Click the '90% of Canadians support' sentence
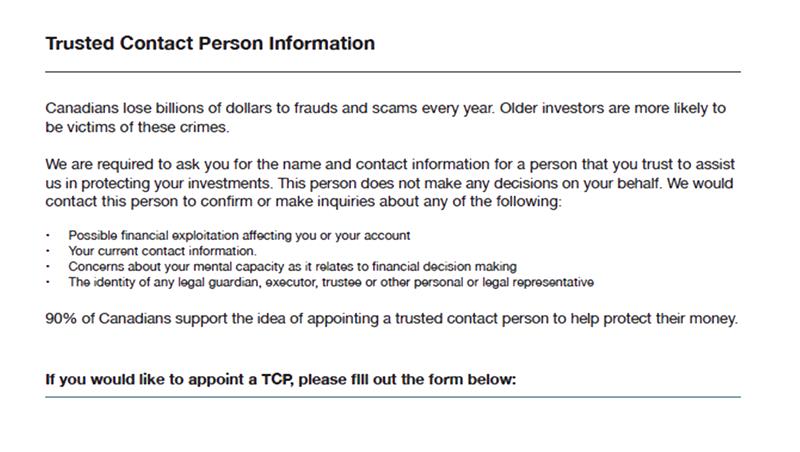 coord(391,319)
